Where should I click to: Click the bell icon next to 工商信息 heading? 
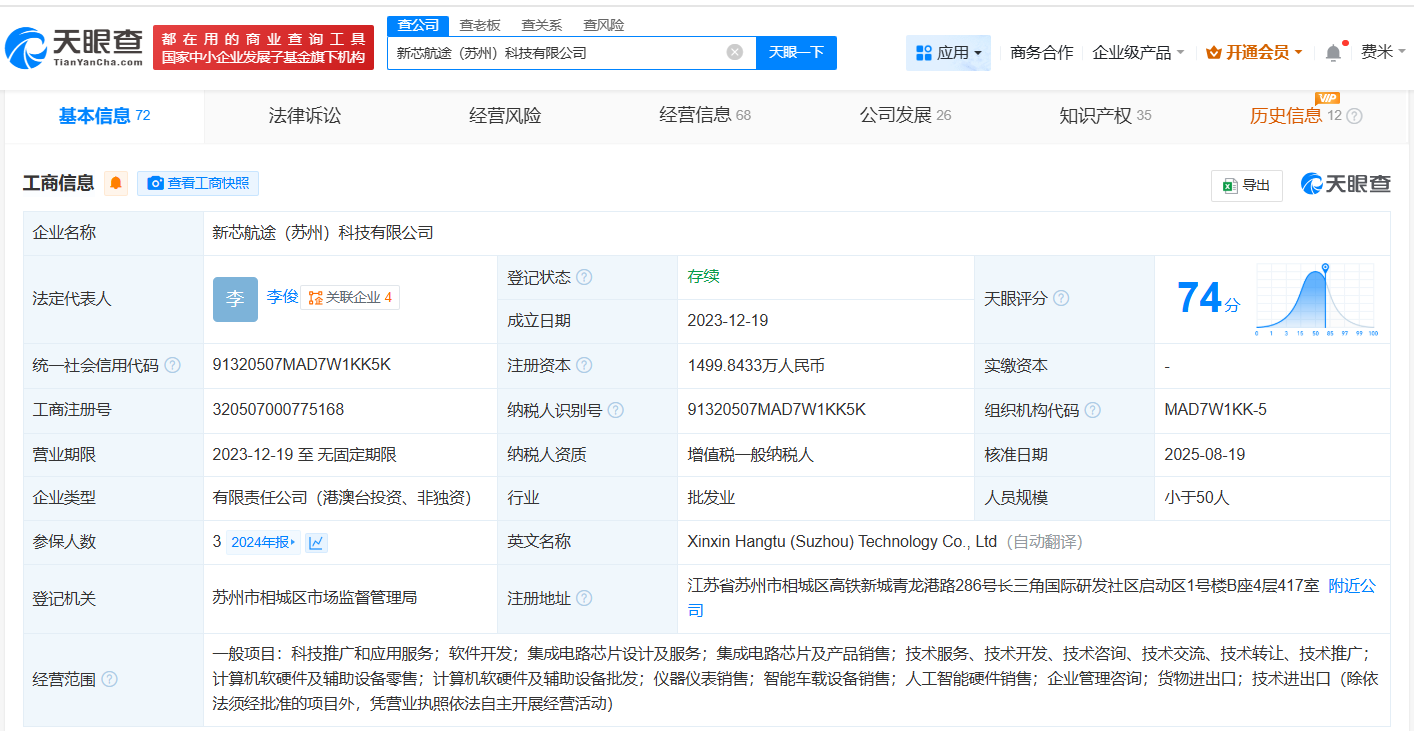(x=116, y=183)
